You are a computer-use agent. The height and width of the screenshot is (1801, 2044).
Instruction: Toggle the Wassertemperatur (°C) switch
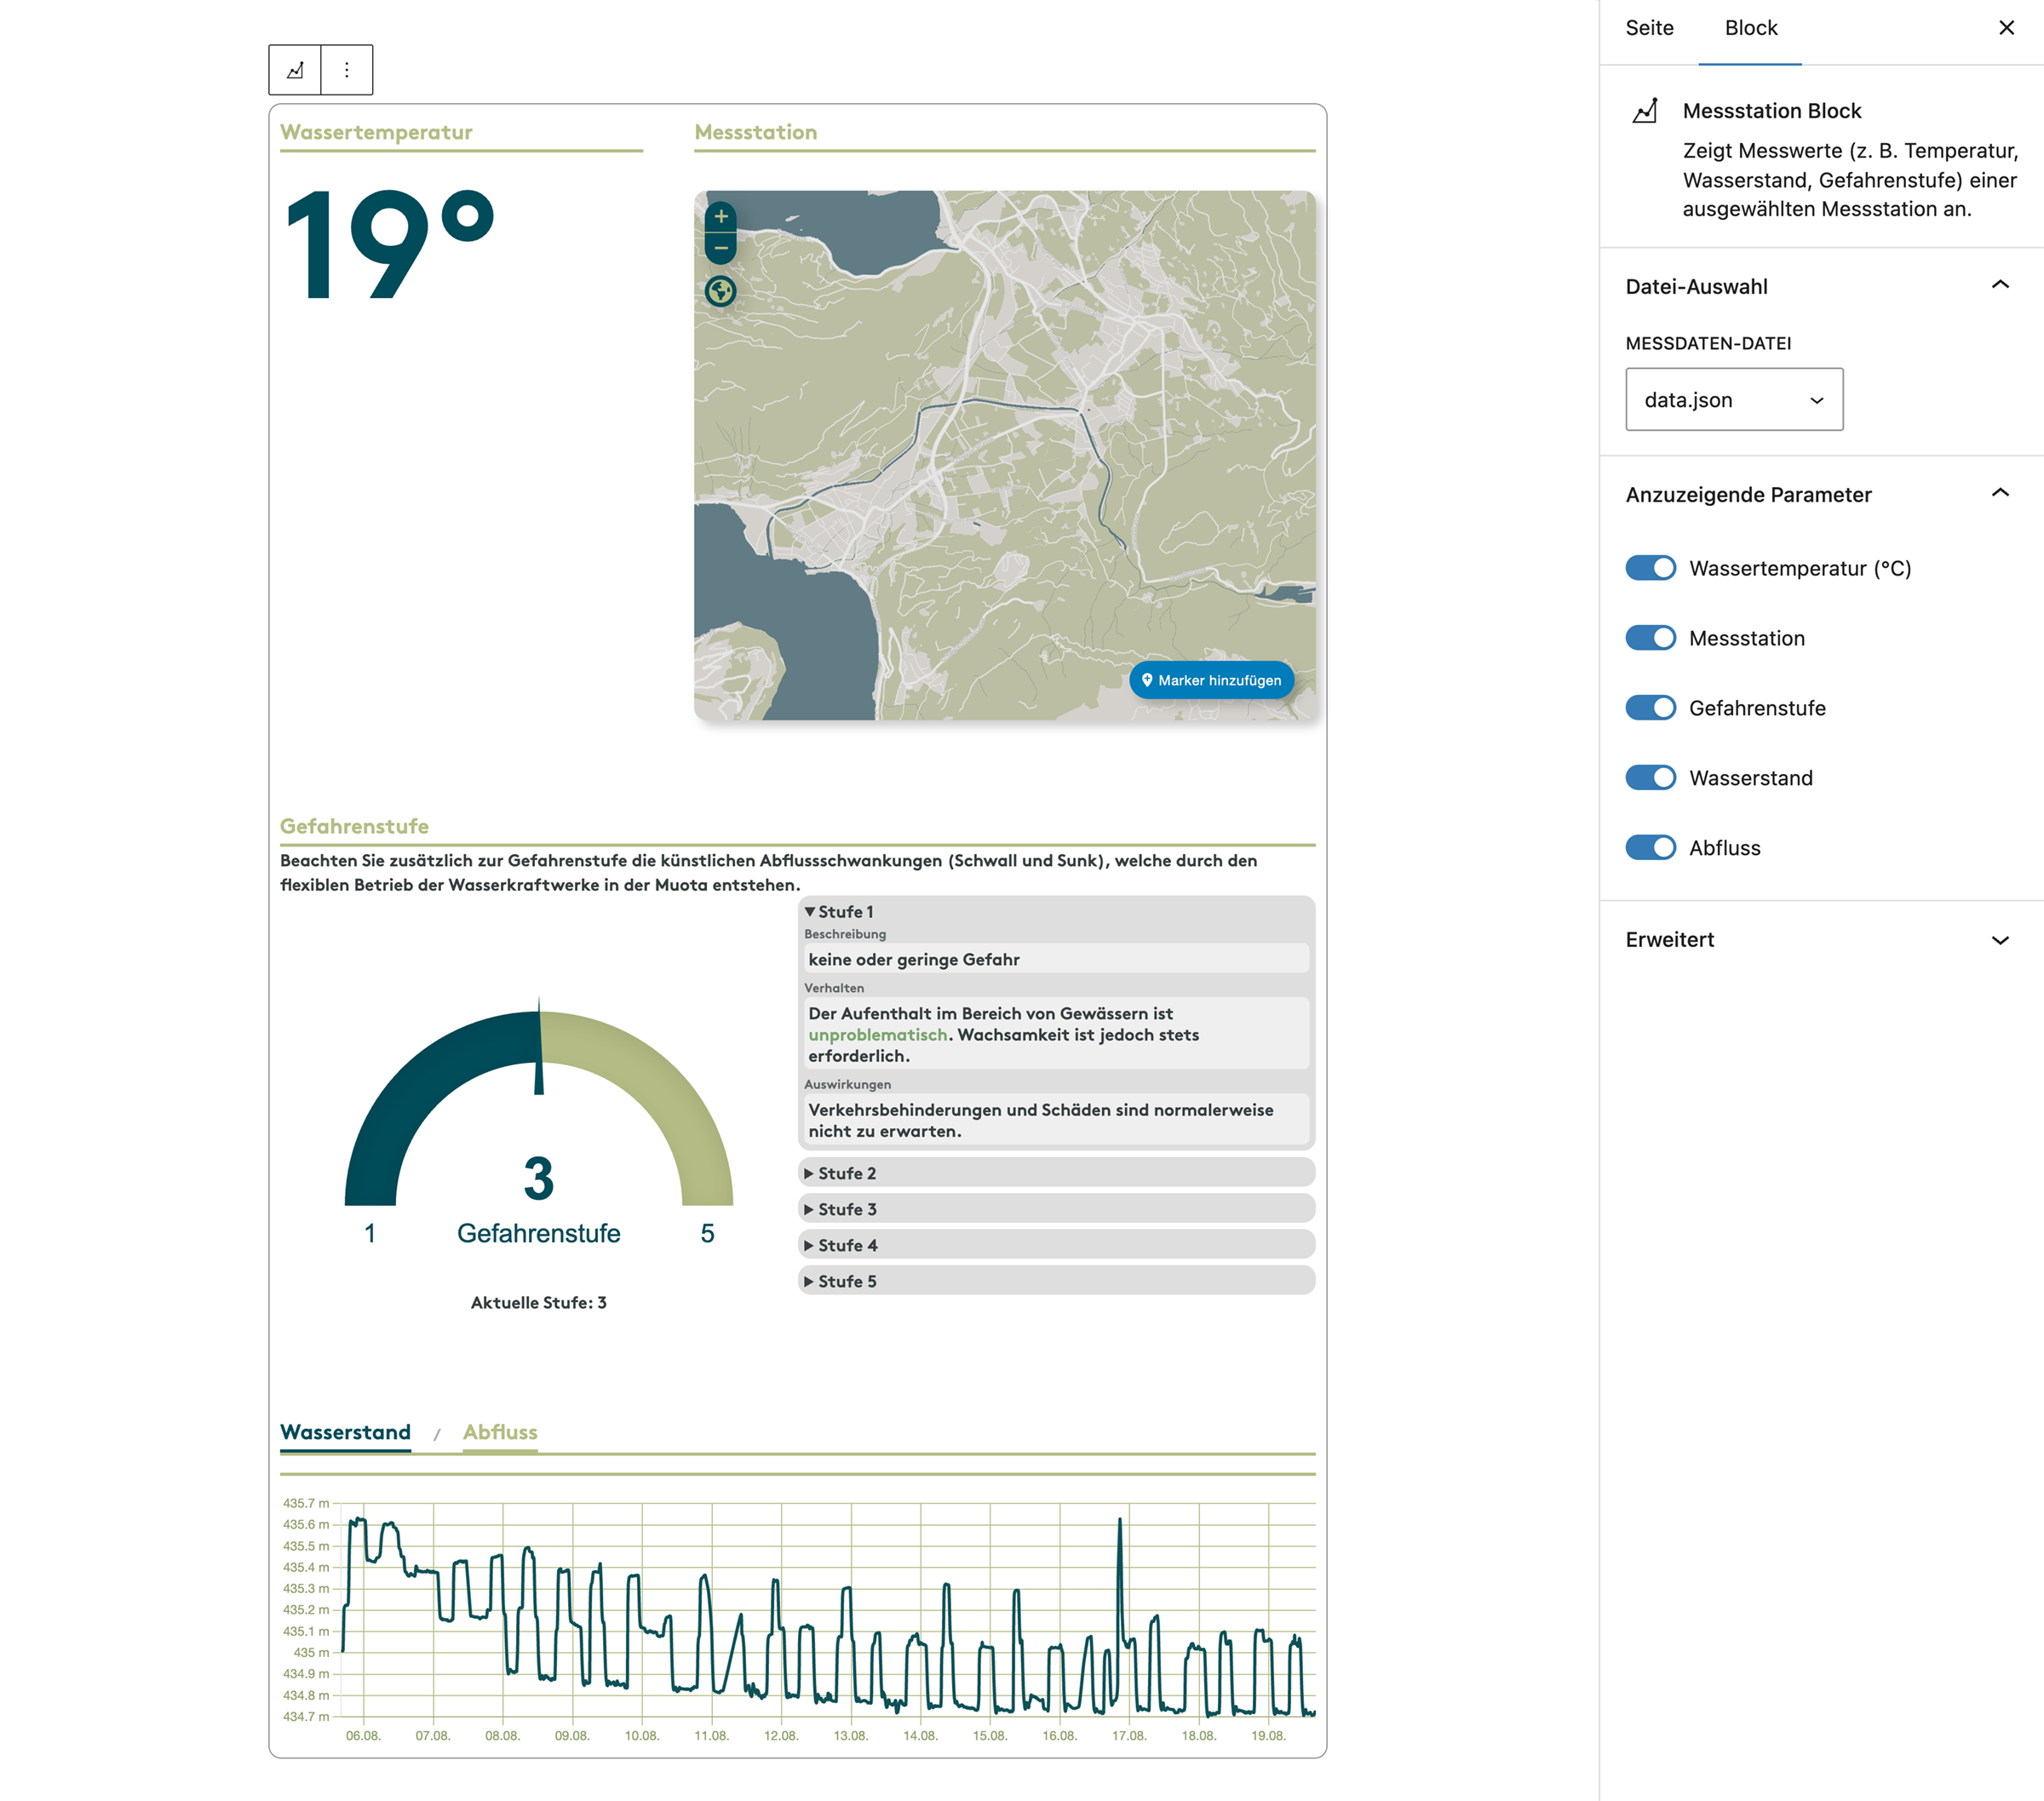click(1651, 568)
